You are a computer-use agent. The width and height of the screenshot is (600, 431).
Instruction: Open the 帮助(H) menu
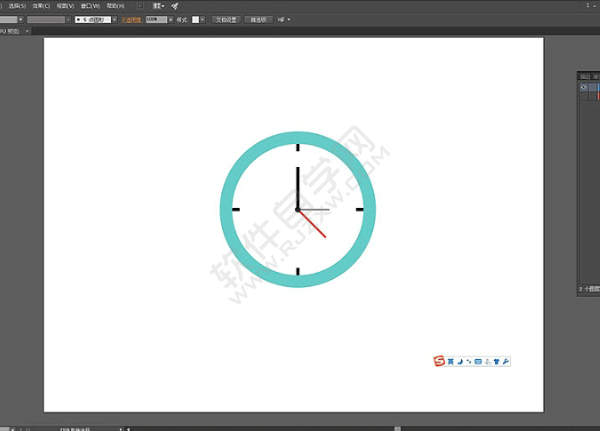click(x=115, y=6)
